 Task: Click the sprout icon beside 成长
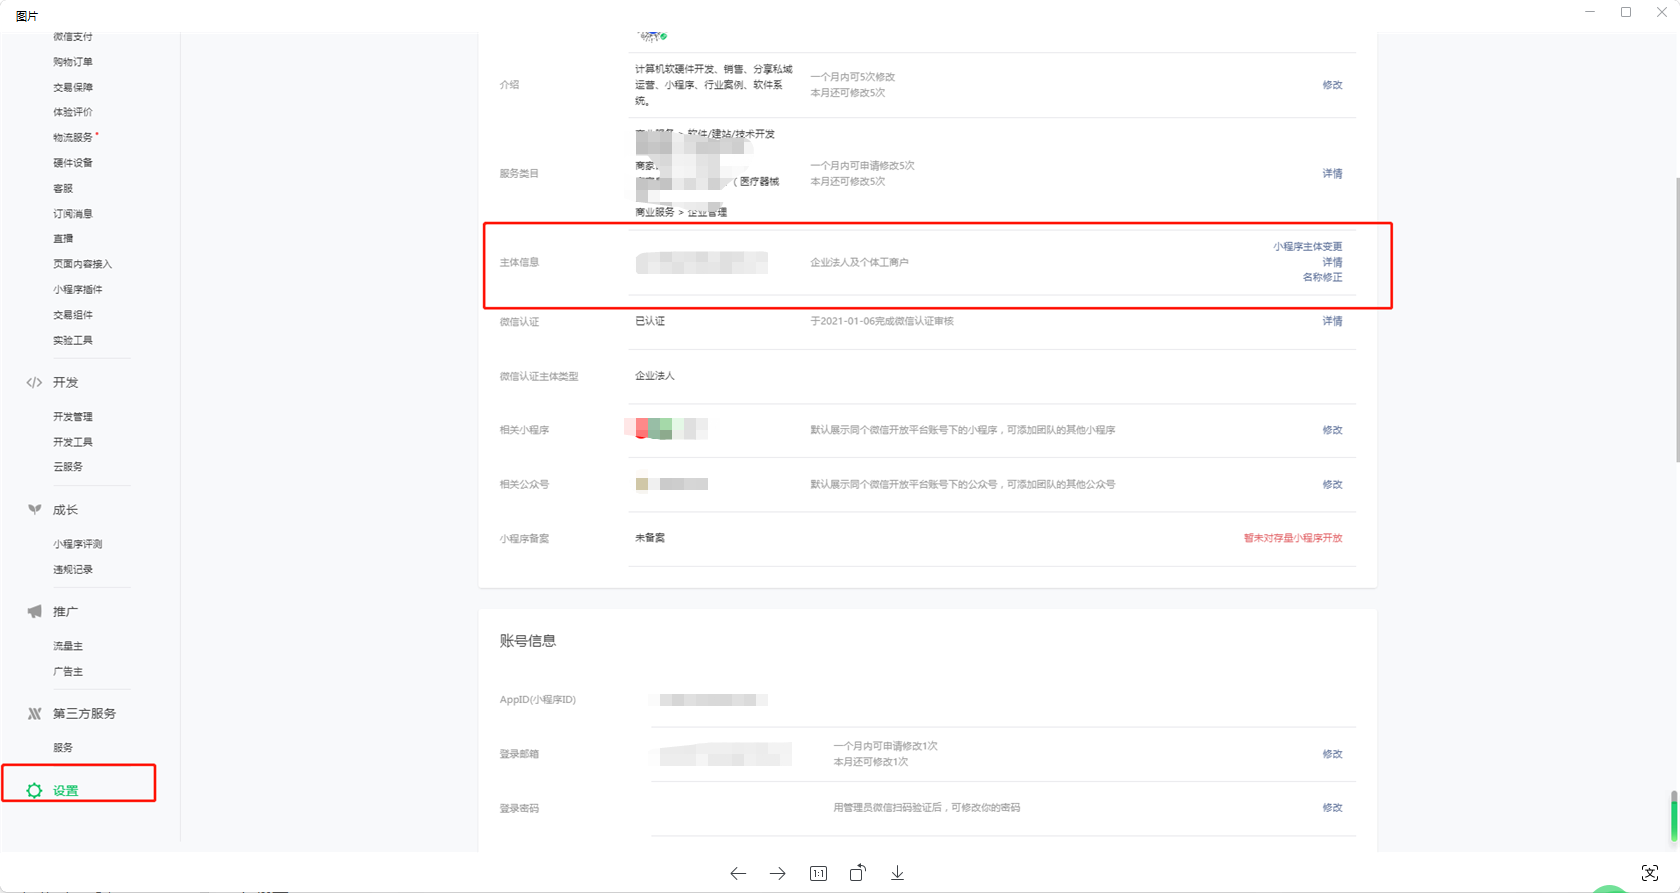click(x=34, y=510)
